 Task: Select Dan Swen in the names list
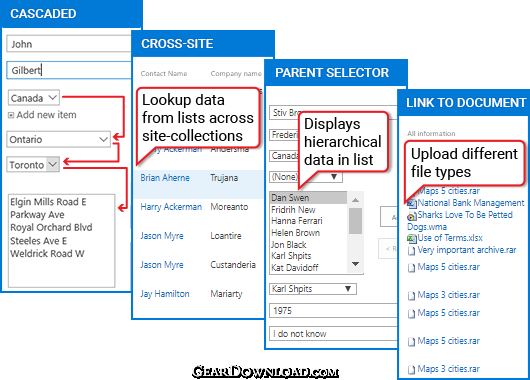point(308,197)
